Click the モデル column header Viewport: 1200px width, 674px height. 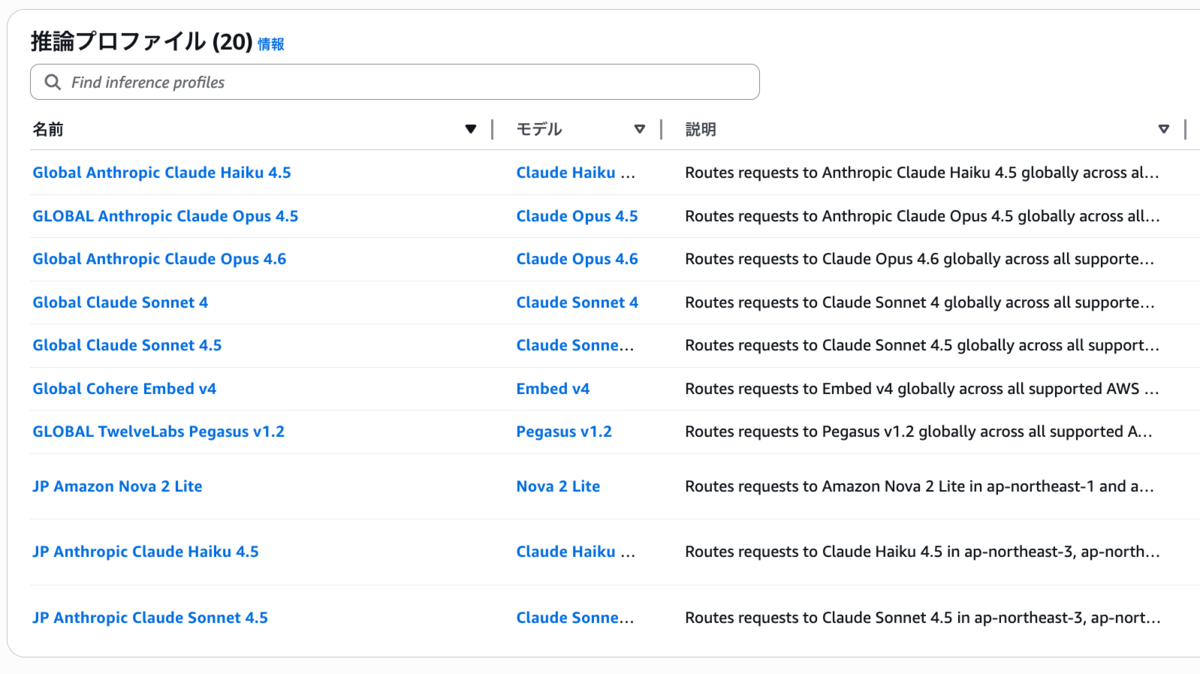click(x=539, y=129)
